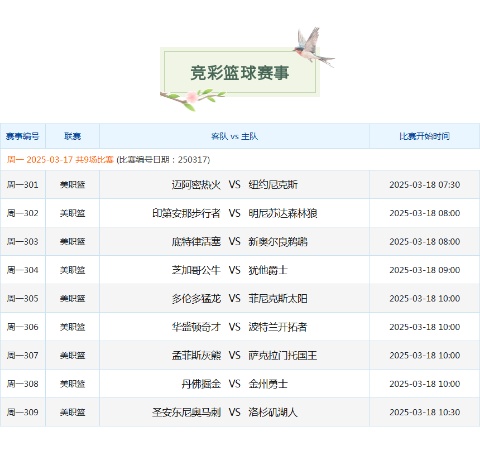Select match number 周一303
The height and width of the screenshot is (451, 480).
(x=23, y=241)
